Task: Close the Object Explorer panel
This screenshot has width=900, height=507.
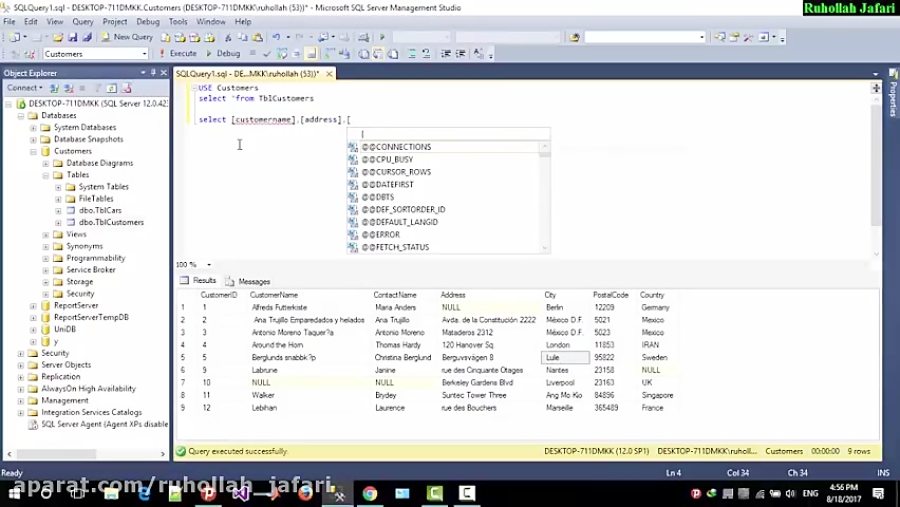Action: (x=164, y=73)
